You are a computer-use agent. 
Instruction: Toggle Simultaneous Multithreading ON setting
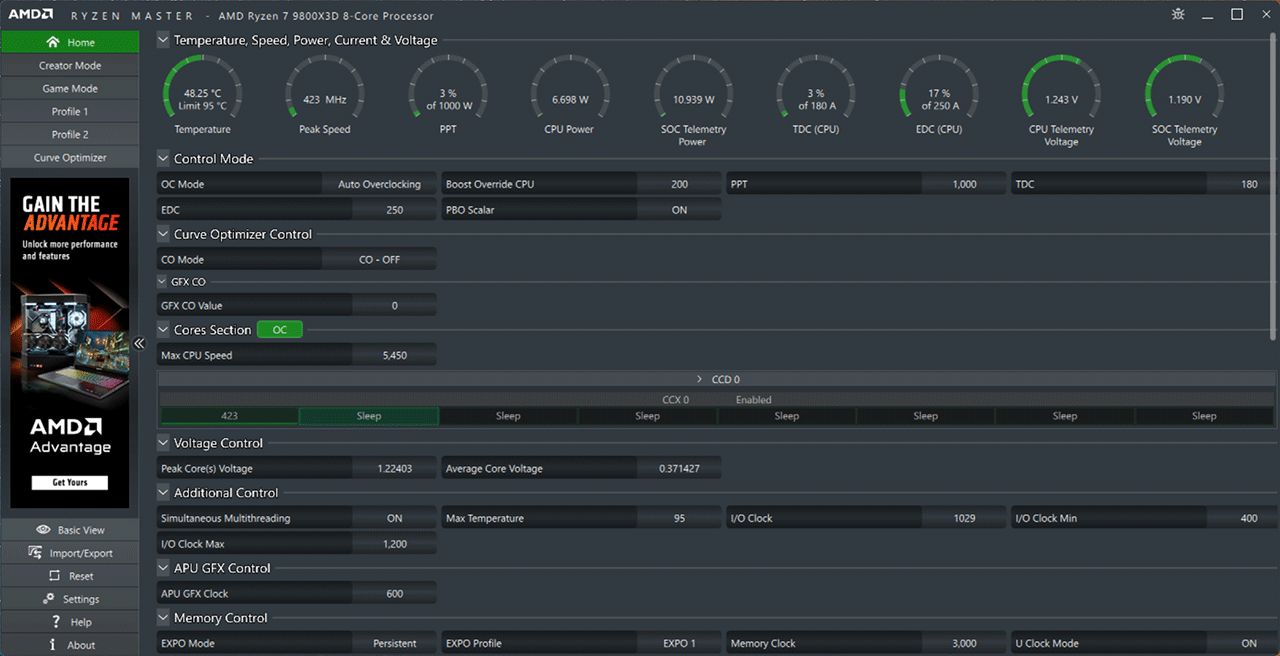394,518
